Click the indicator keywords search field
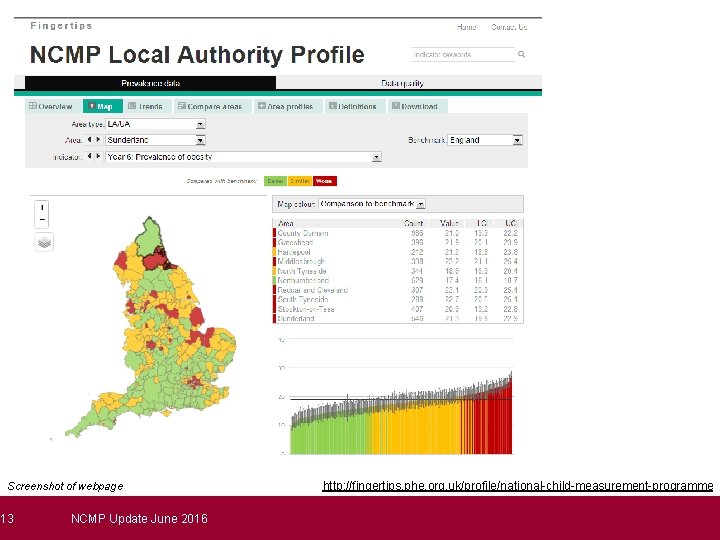Screen dimensions: 720x540 pos(463,54)
